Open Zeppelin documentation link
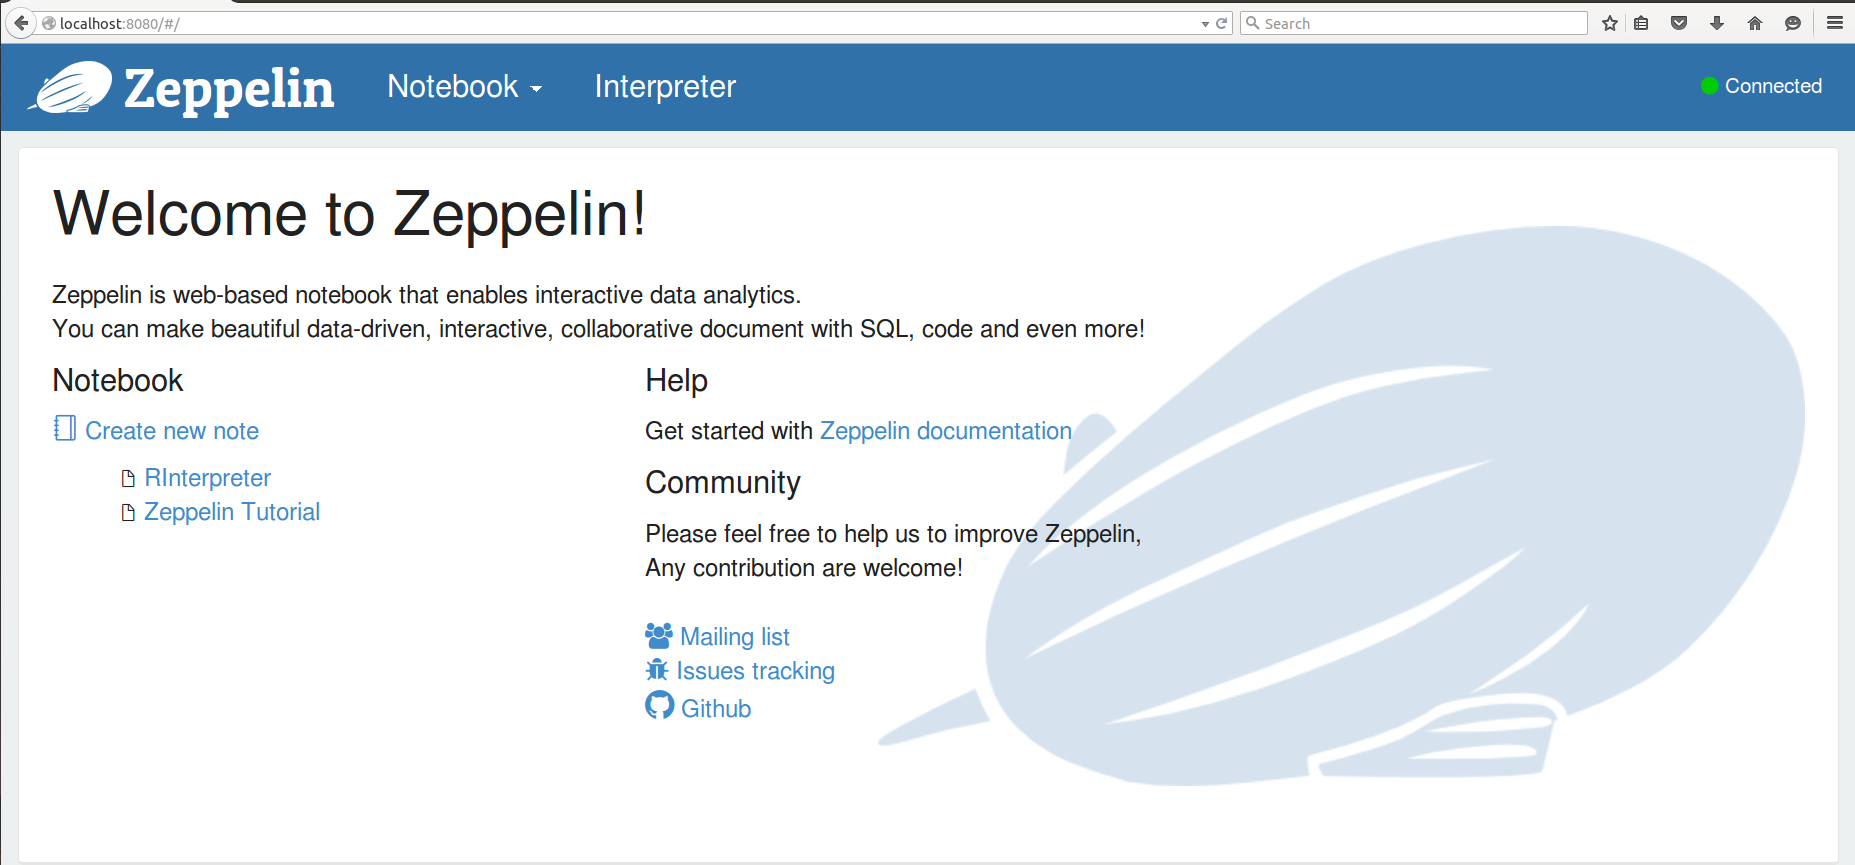Screen dimensions: 1855x865 tap(946, 431)
